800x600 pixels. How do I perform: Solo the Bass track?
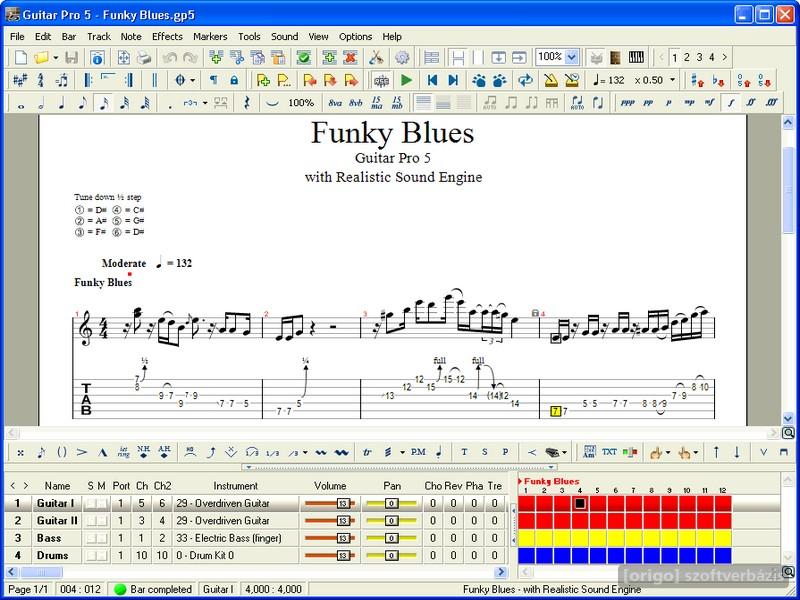91,538
